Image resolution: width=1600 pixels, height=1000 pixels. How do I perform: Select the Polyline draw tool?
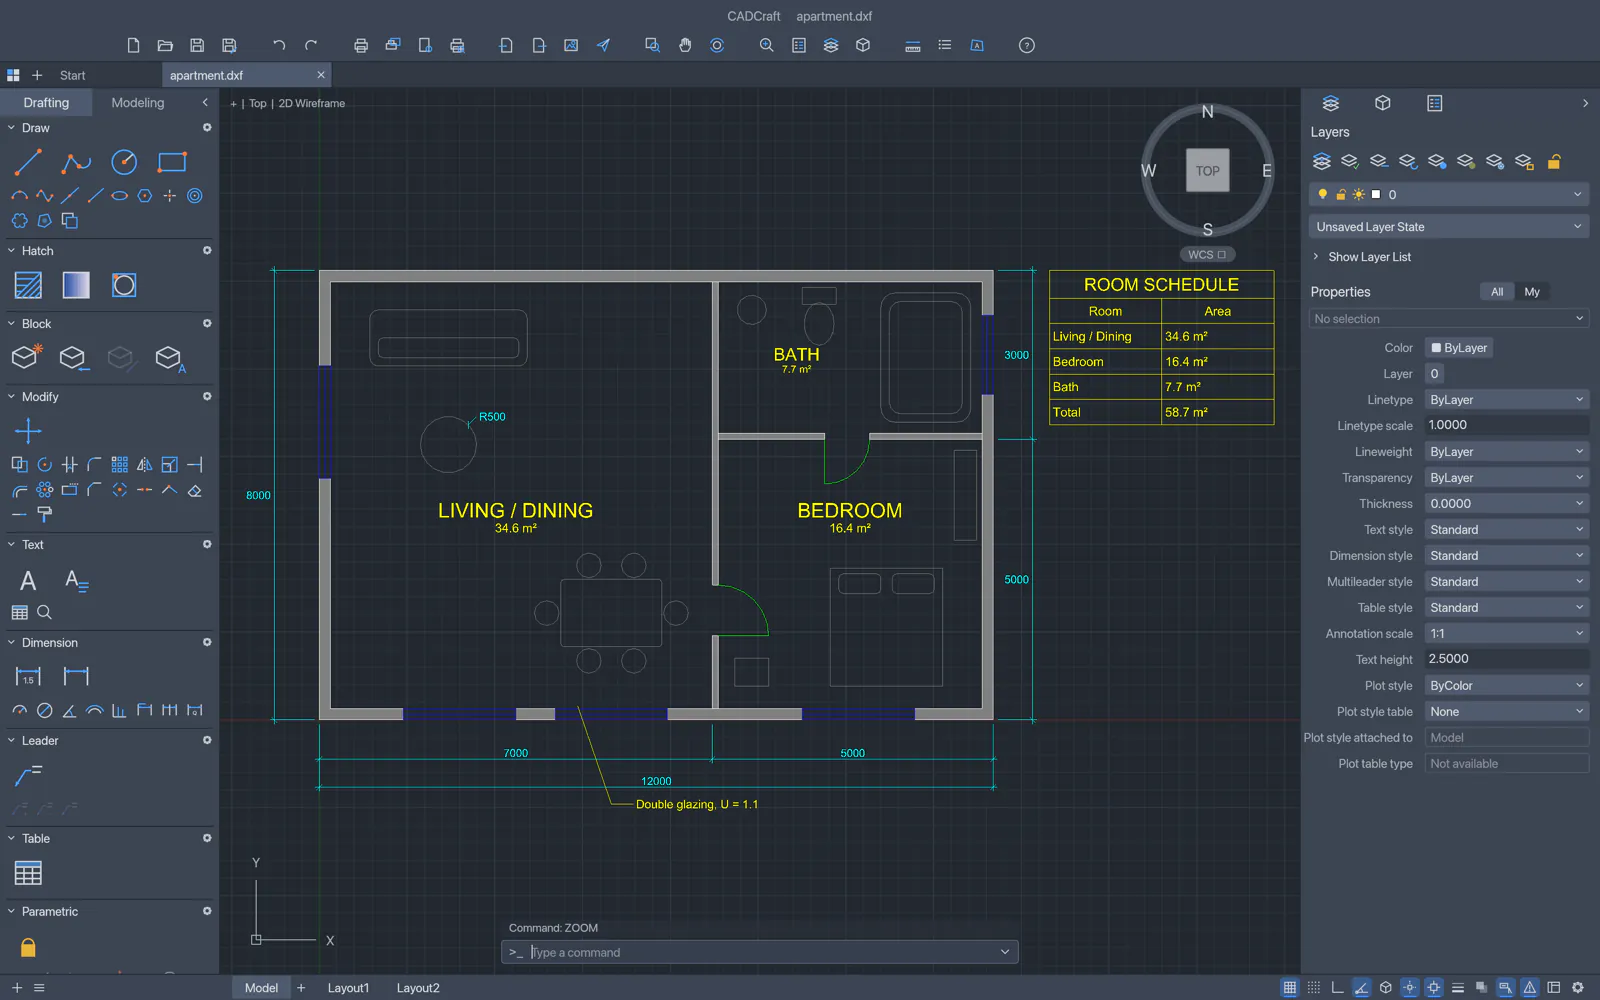coord(76,162)
